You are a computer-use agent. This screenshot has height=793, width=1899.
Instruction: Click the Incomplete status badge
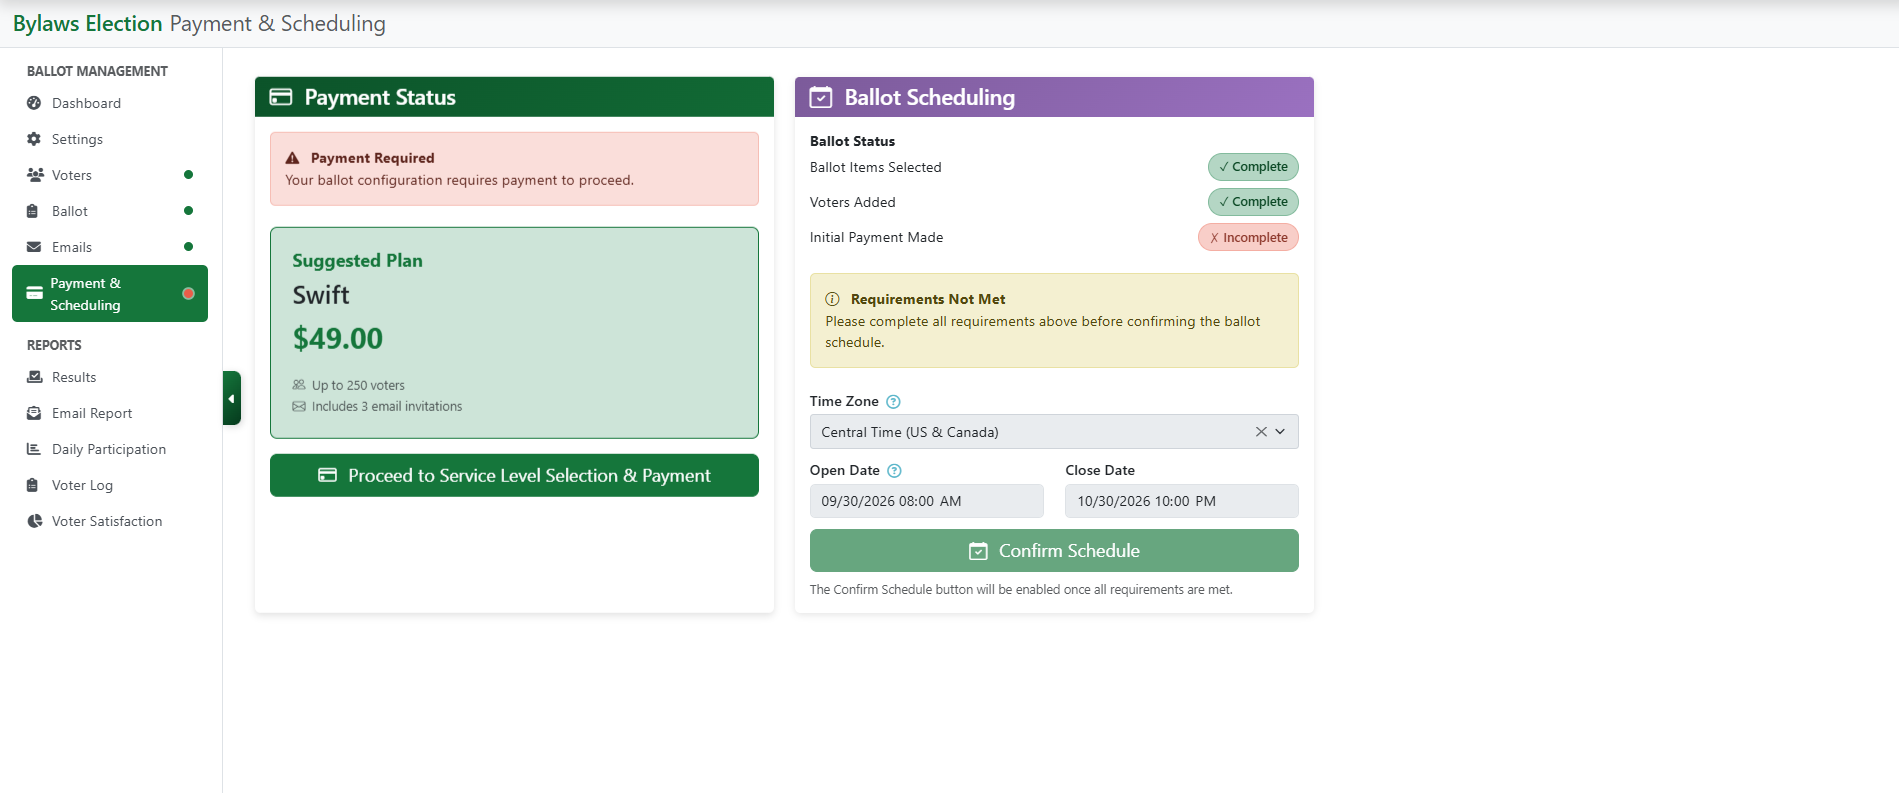(1248, 238)
